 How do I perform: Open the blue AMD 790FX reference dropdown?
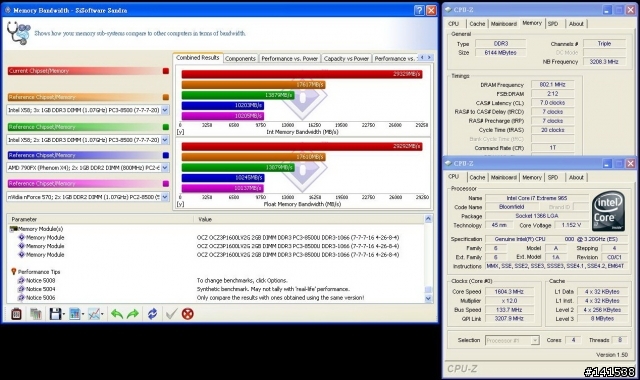click(x=165, y=167)
